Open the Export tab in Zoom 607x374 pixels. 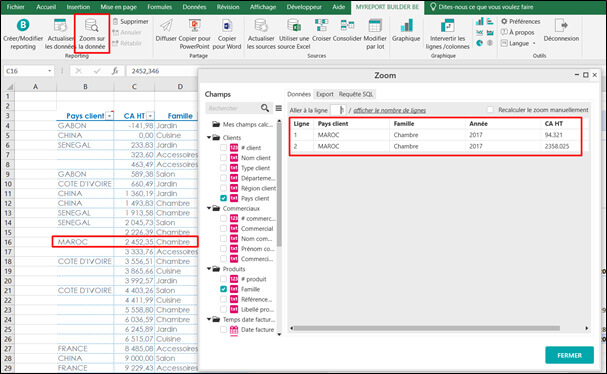[x=324, y=94]
